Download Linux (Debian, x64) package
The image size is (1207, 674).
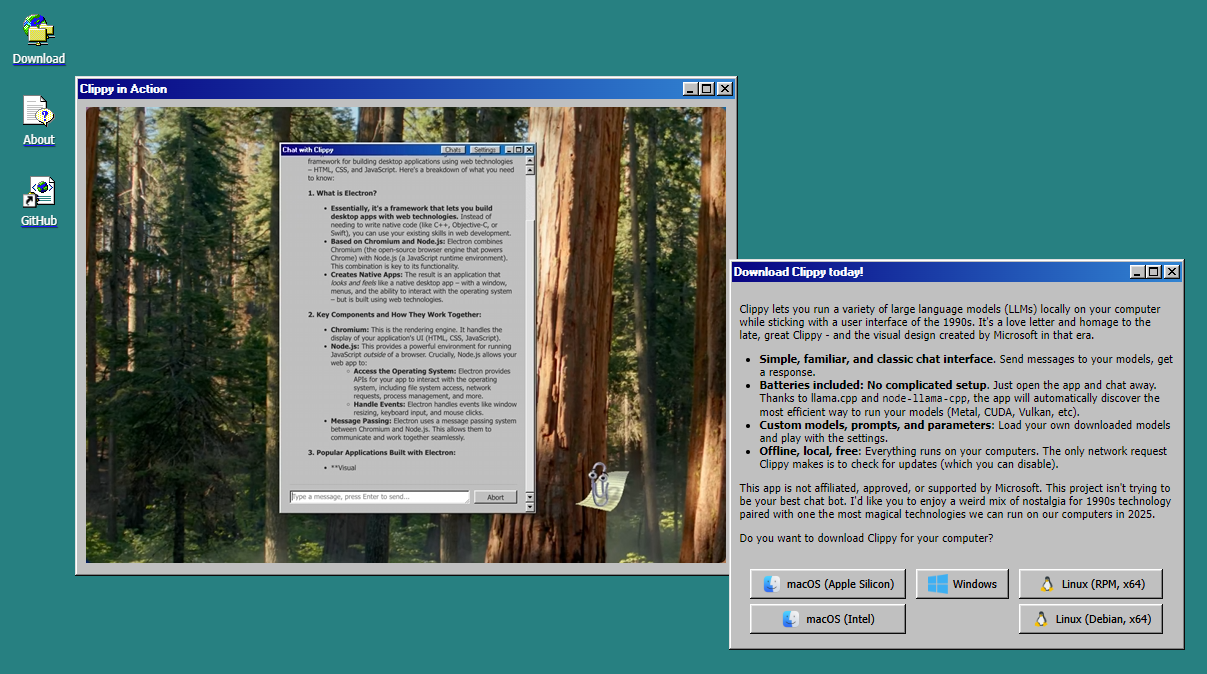click(x=1091, y=619)
